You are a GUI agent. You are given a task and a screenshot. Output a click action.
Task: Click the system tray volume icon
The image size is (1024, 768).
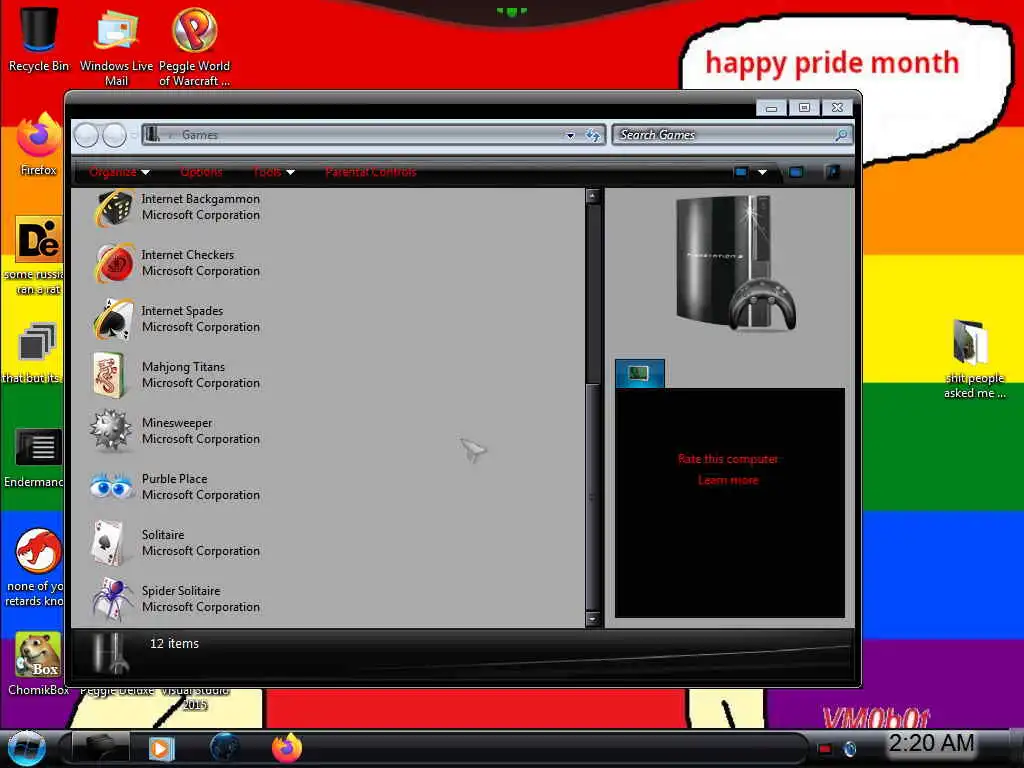tap(850, 748)
